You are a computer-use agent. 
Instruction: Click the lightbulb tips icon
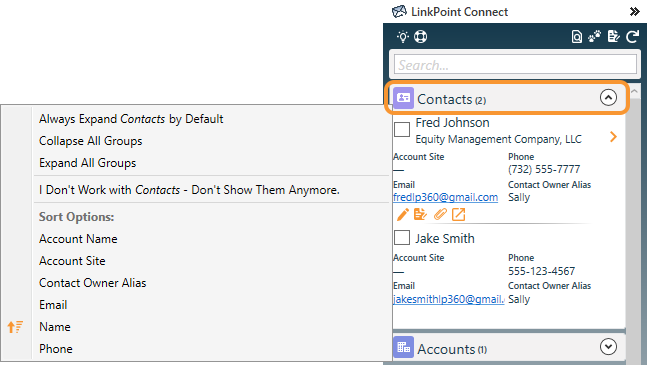pyautogui.click(x=403, y=37)
